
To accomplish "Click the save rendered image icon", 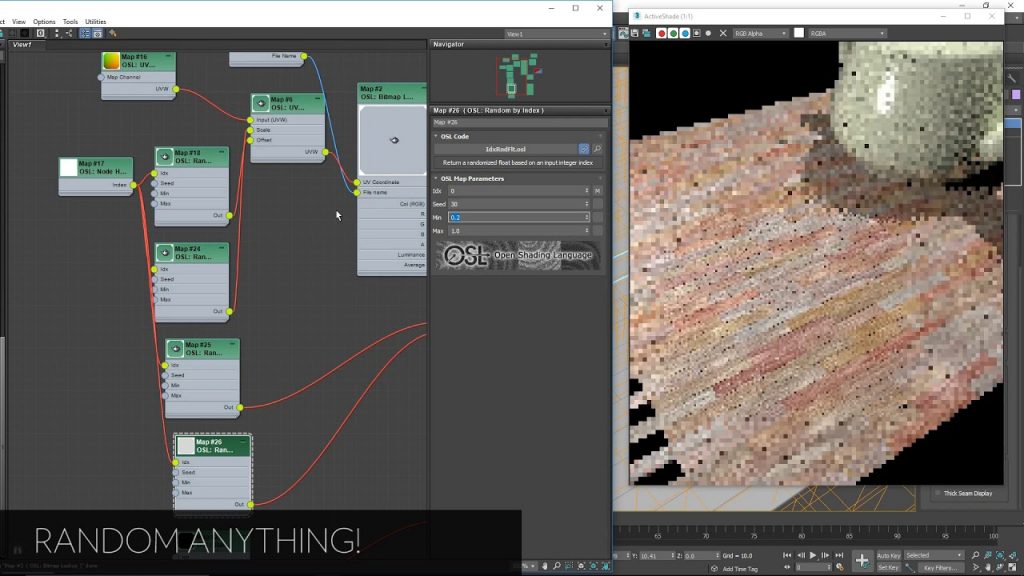I will pos(634,32).
